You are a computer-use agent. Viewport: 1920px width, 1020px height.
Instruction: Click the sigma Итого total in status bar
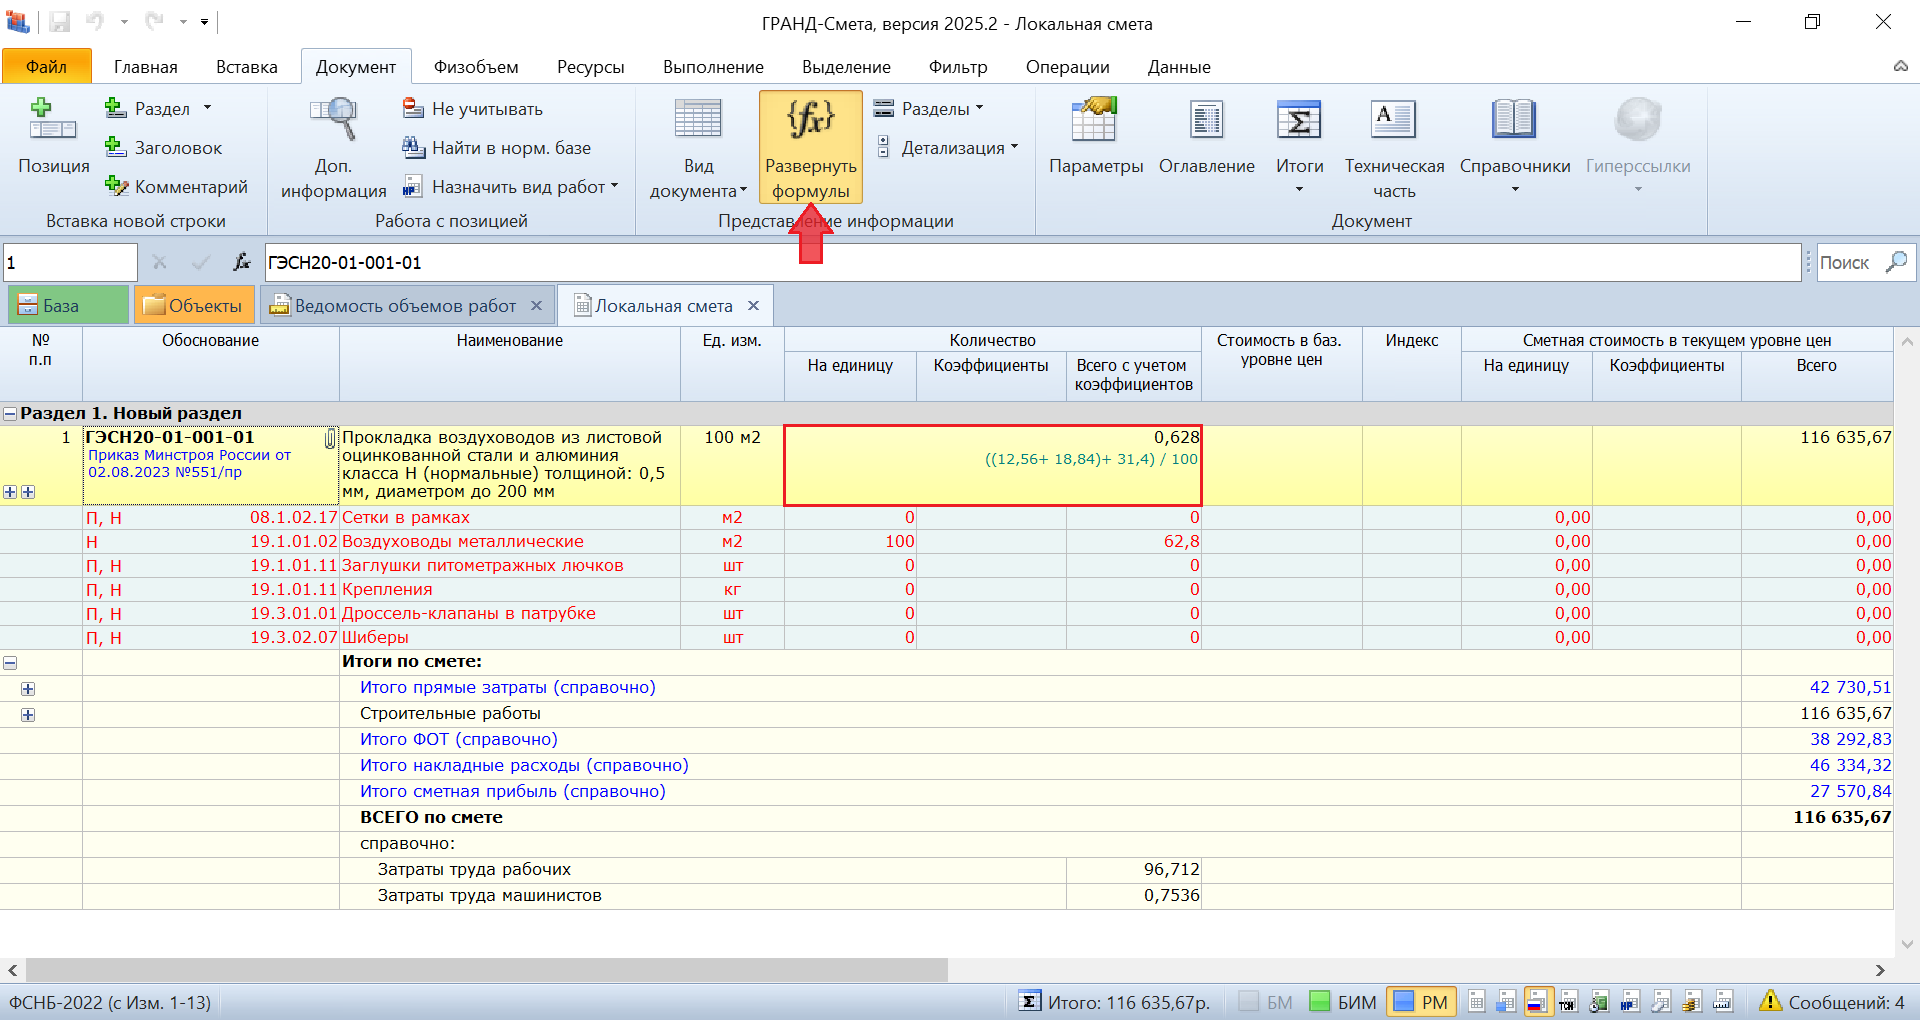coord(1114,1002)
